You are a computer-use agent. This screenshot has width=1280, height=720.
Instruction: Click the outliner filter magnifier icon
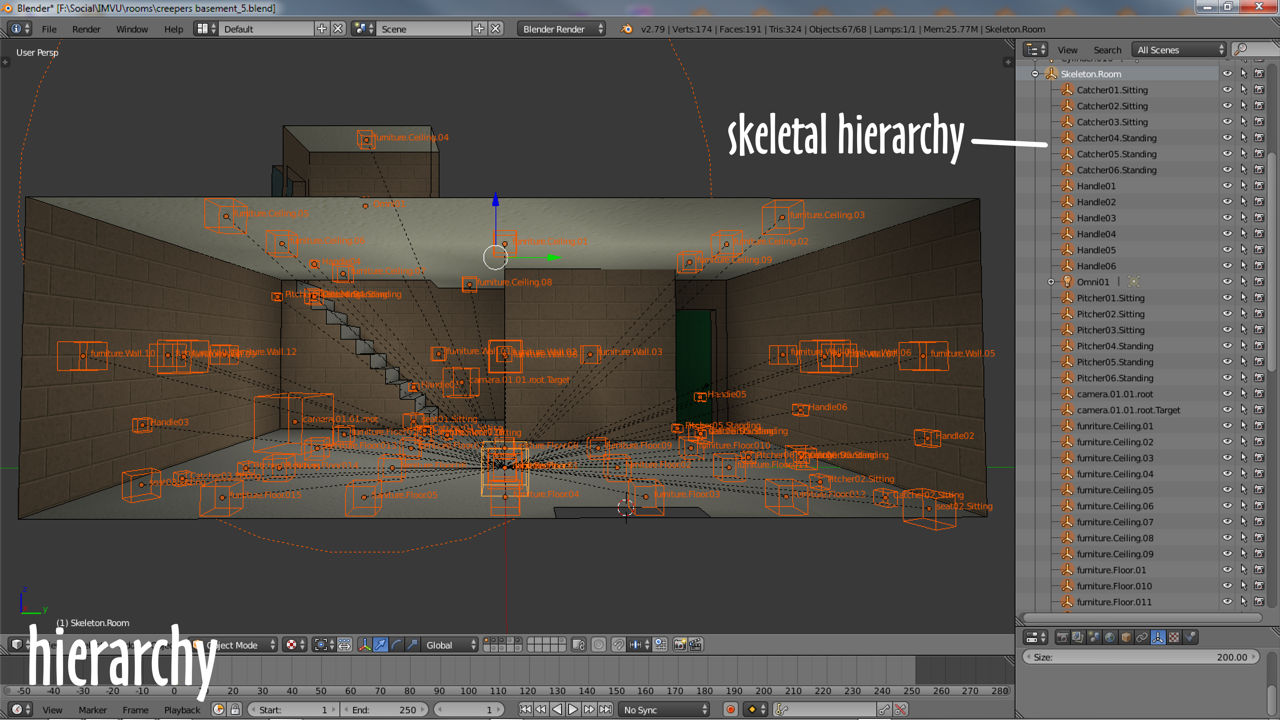tap(1241, 49)
